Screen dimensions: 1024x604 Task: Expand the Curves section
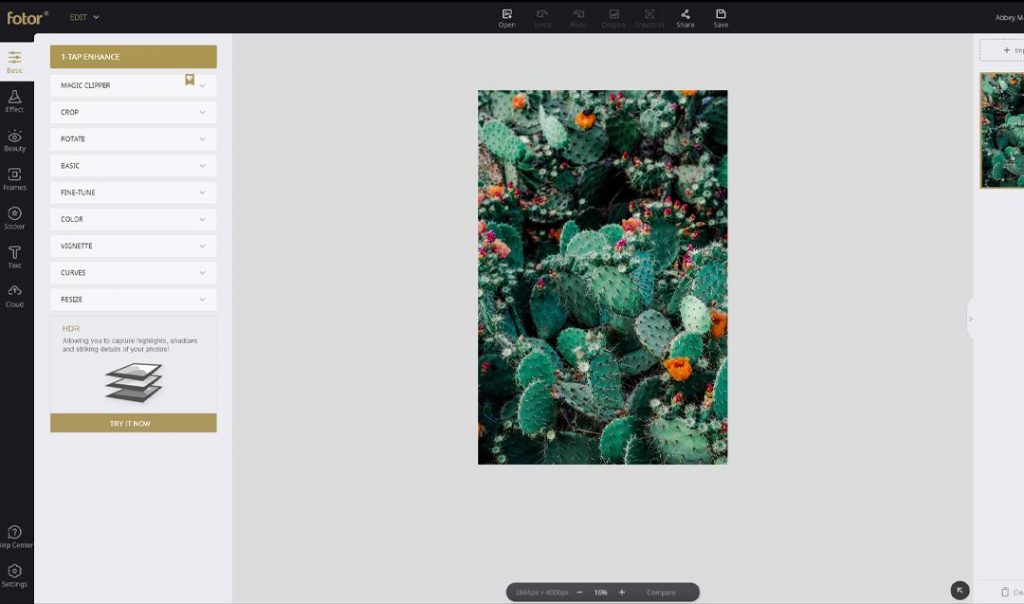pyautogui.click(x=133, y=273)
